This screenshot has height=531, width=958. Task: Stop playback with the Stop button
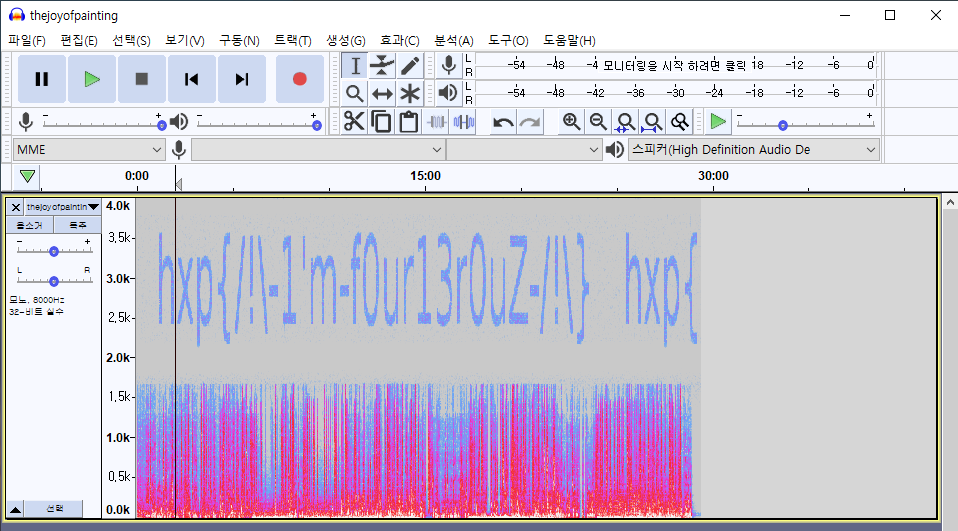click(x=142, y=79)
